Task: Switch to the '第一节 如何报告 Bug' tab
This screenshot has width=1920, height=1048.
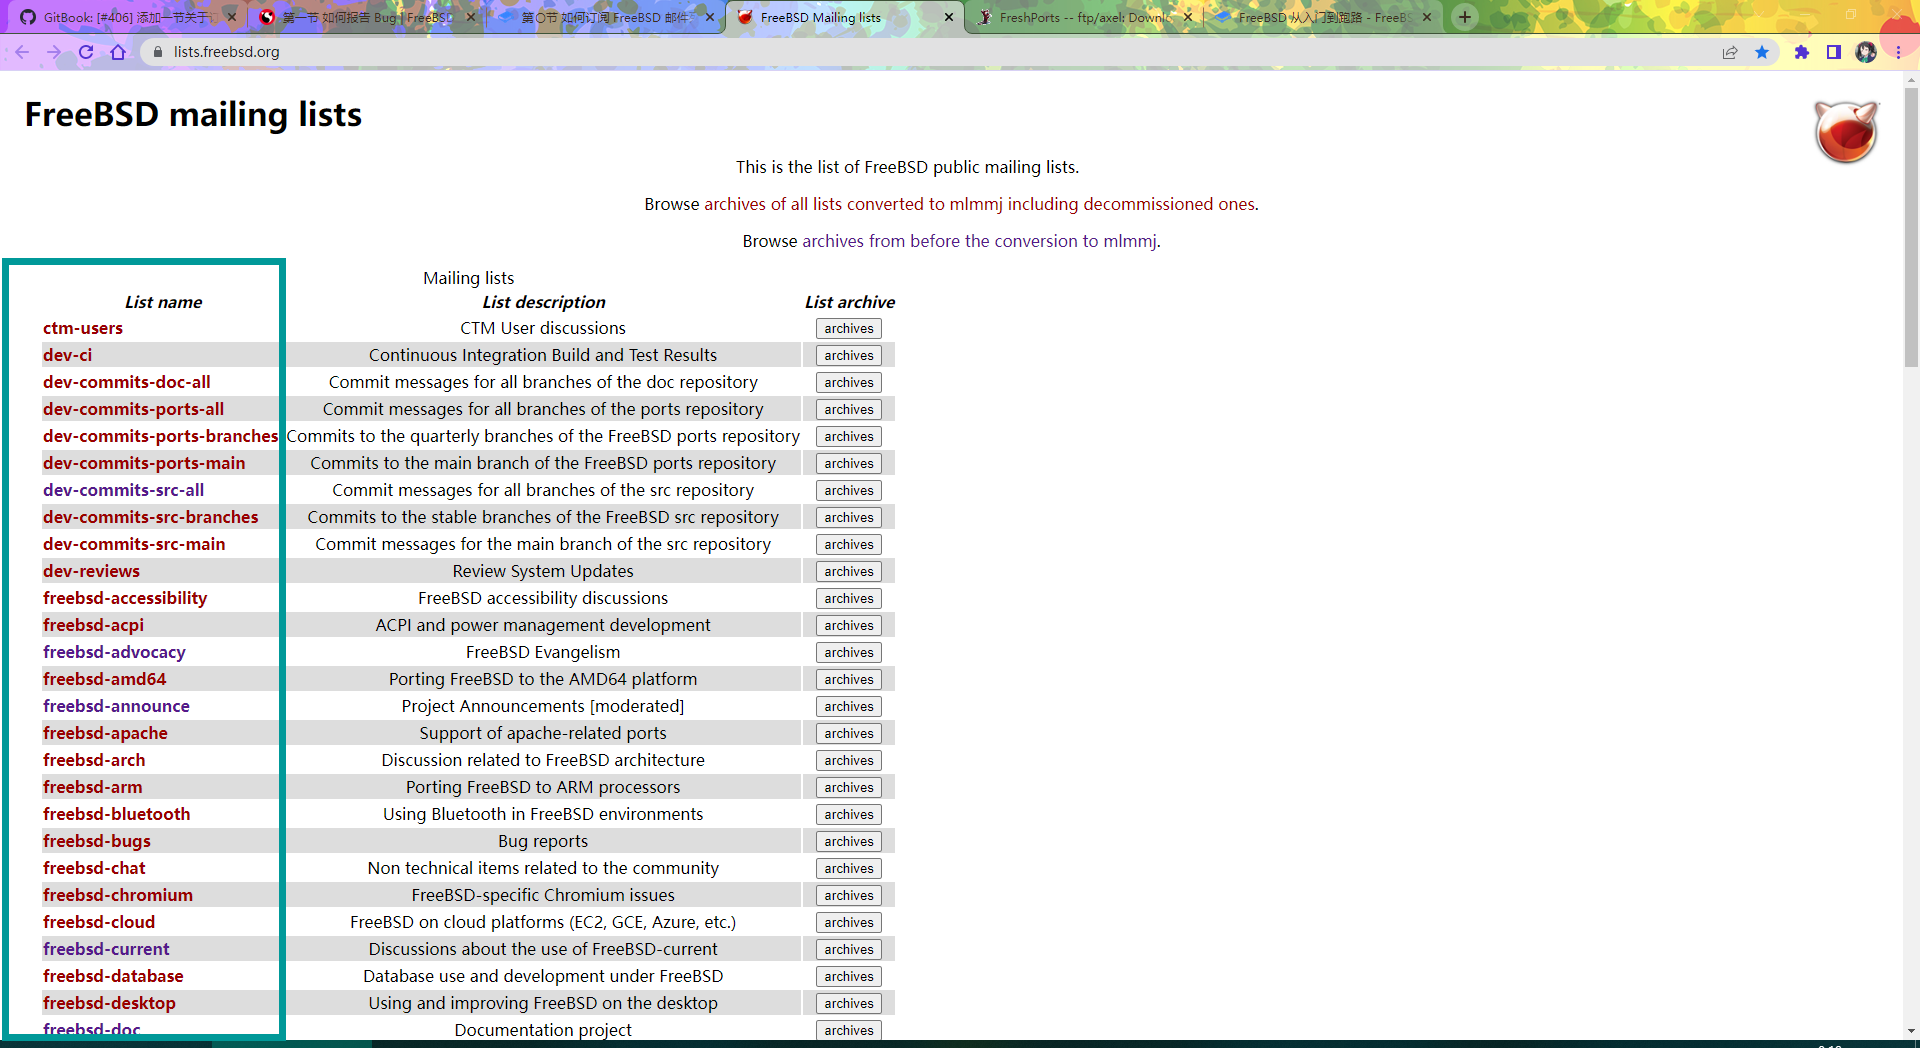Action: tap(365, 17)
